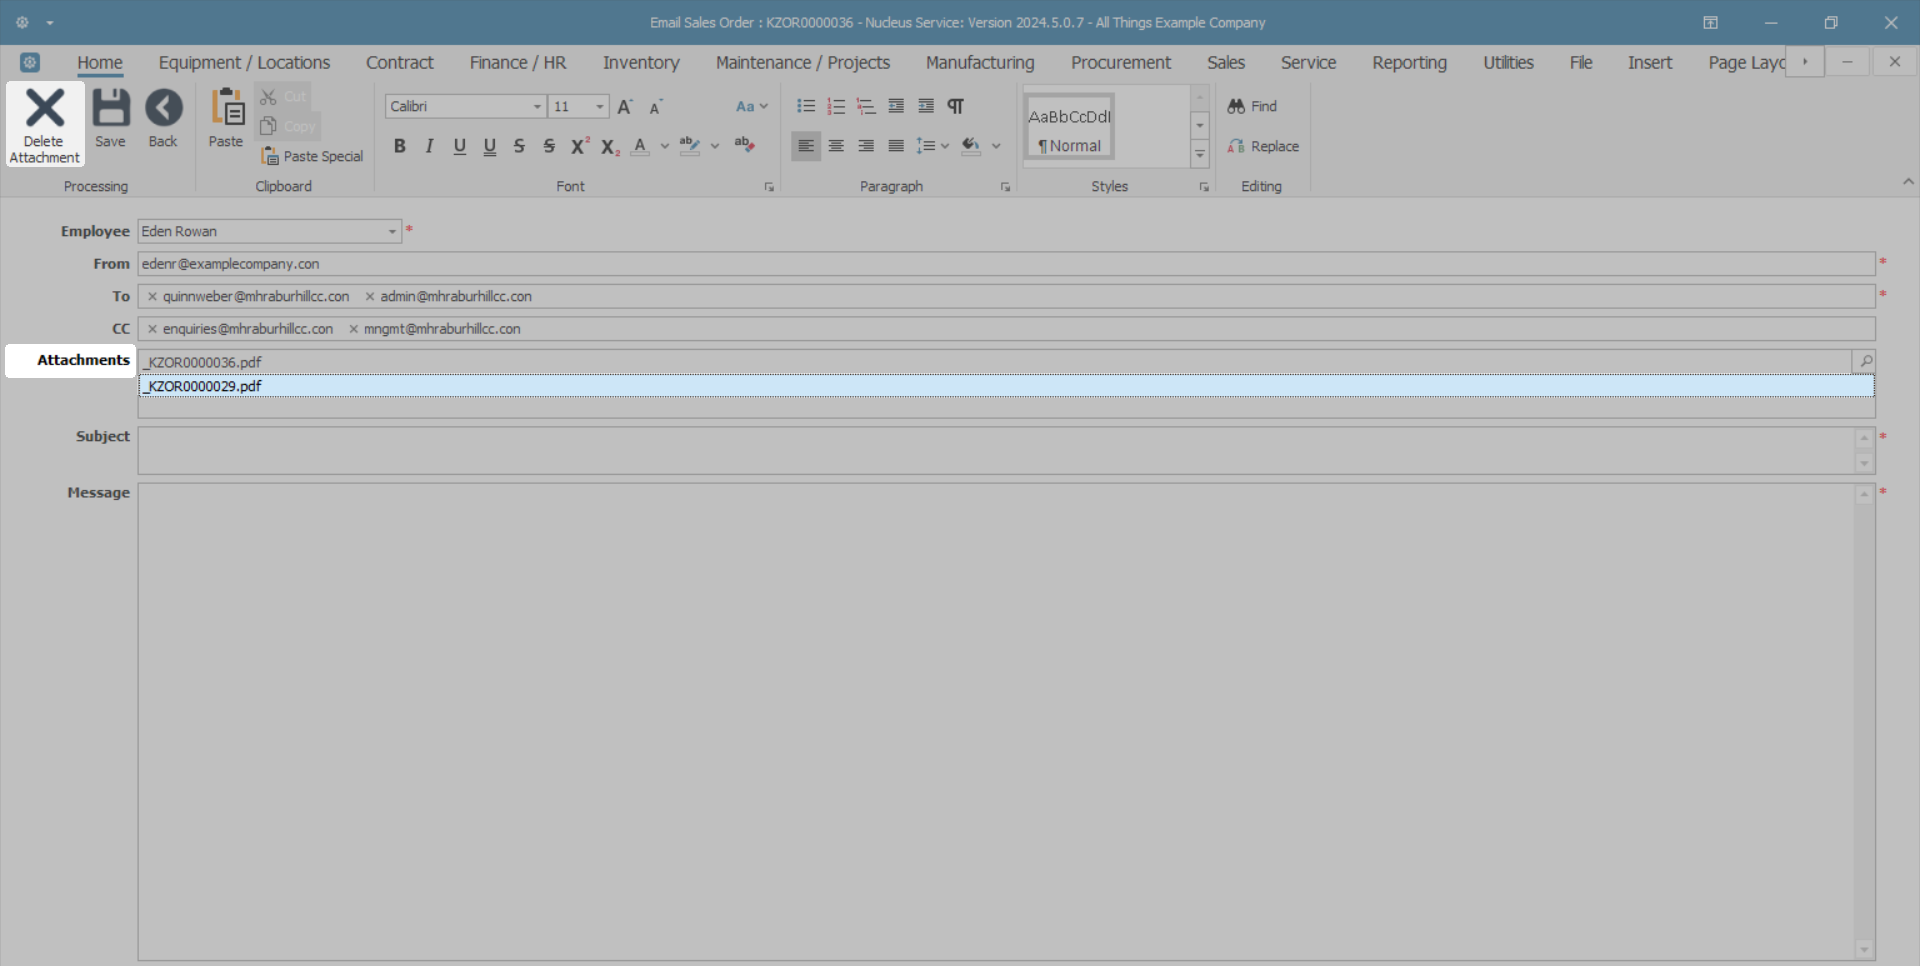Collapse the ribbon with the chevron
The width and height of the screenshot is (1920, 966).
point(1908,182)
